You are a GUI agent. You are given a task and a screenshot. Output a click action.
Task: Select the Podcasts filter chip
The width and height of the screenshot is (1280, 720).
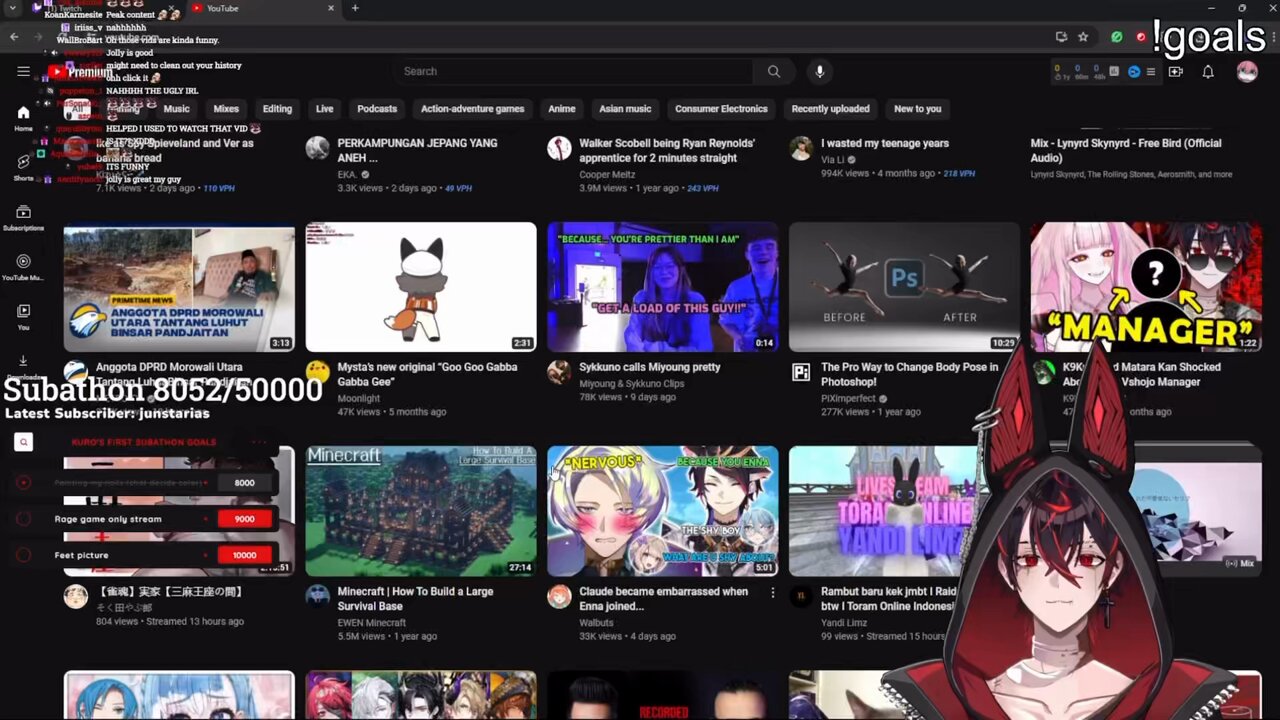click(x=377, y=109)
